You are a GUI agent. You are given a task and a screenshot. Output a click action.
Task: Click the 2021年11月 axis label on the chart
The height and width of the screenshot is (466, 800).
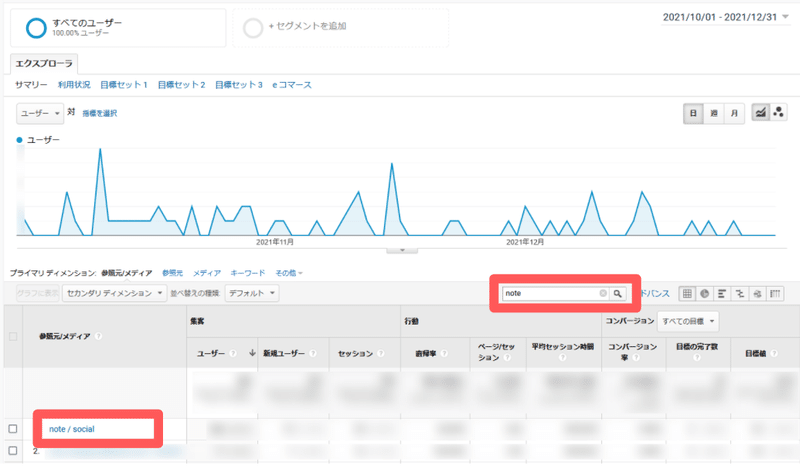point(274,242)
